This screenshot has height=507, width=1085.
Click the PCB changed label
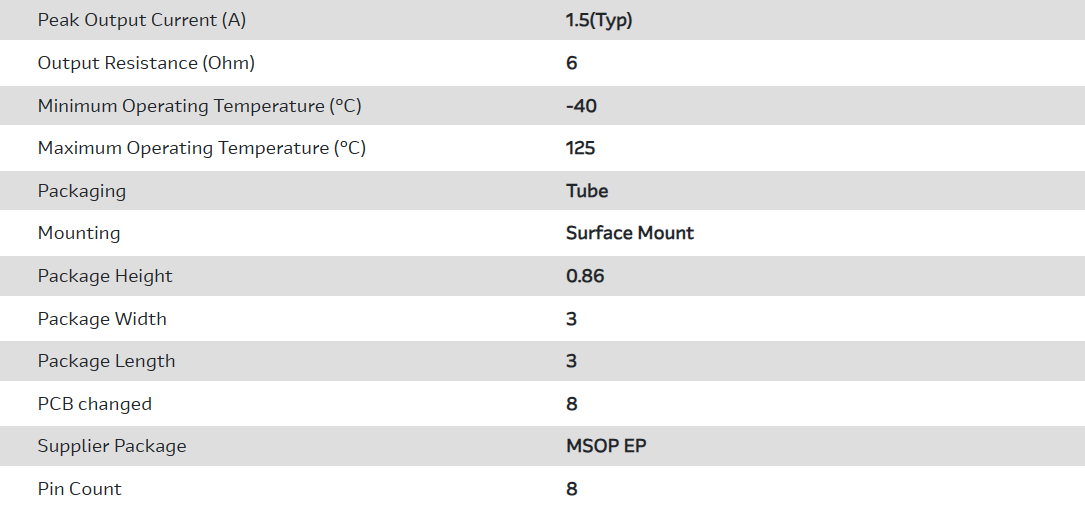(95, 404)
